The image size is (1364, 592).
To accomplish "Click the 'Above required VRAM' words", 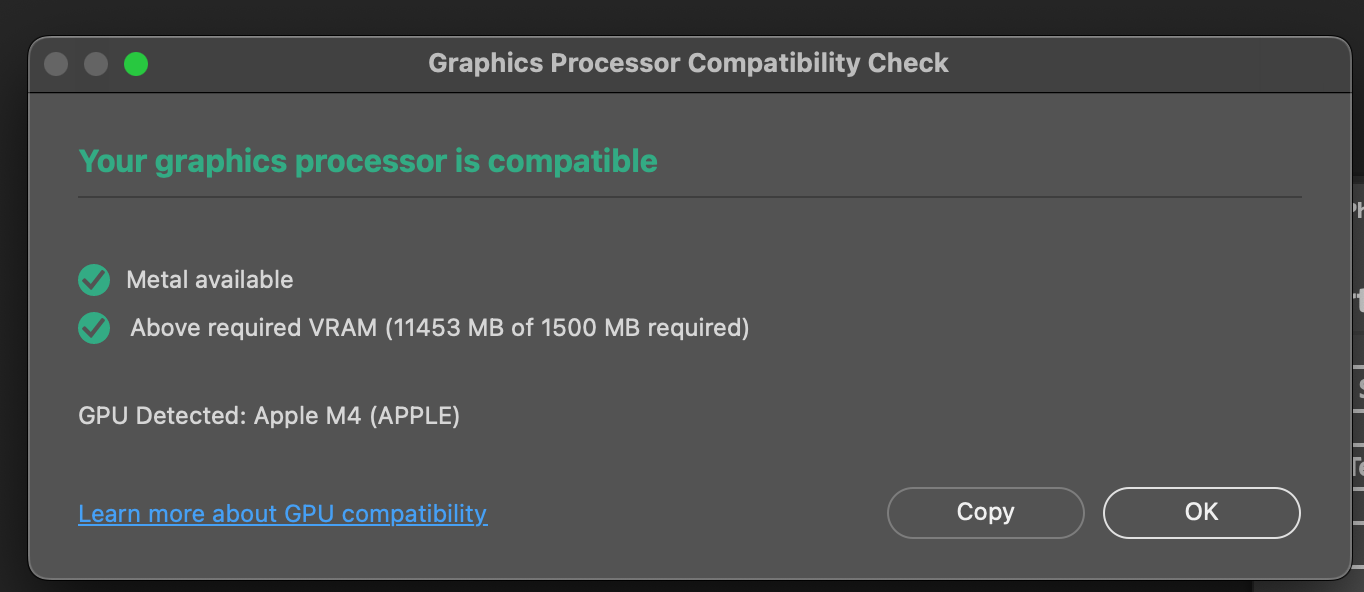I will click(255, 327).
